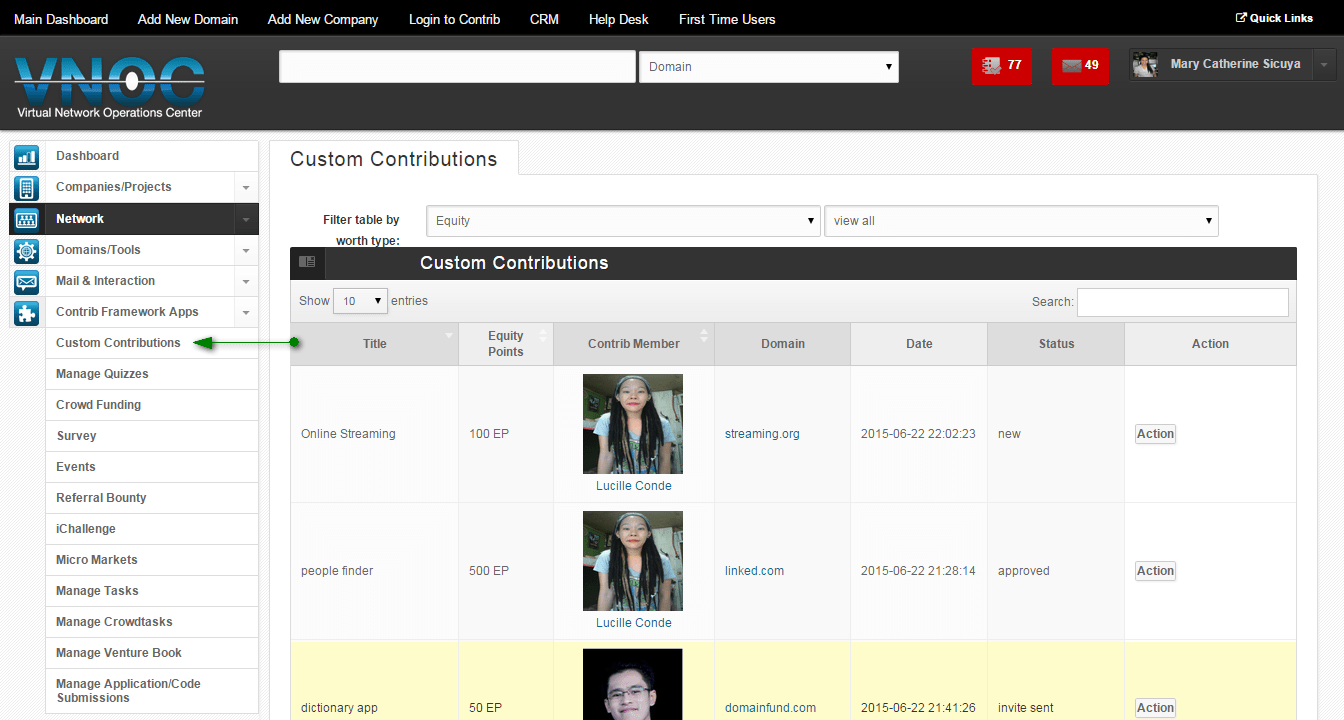The width and height of the screenshot is (1344, 720).
Task: Open Manage Tasks in the sidebar
Action: pos(152,591)
